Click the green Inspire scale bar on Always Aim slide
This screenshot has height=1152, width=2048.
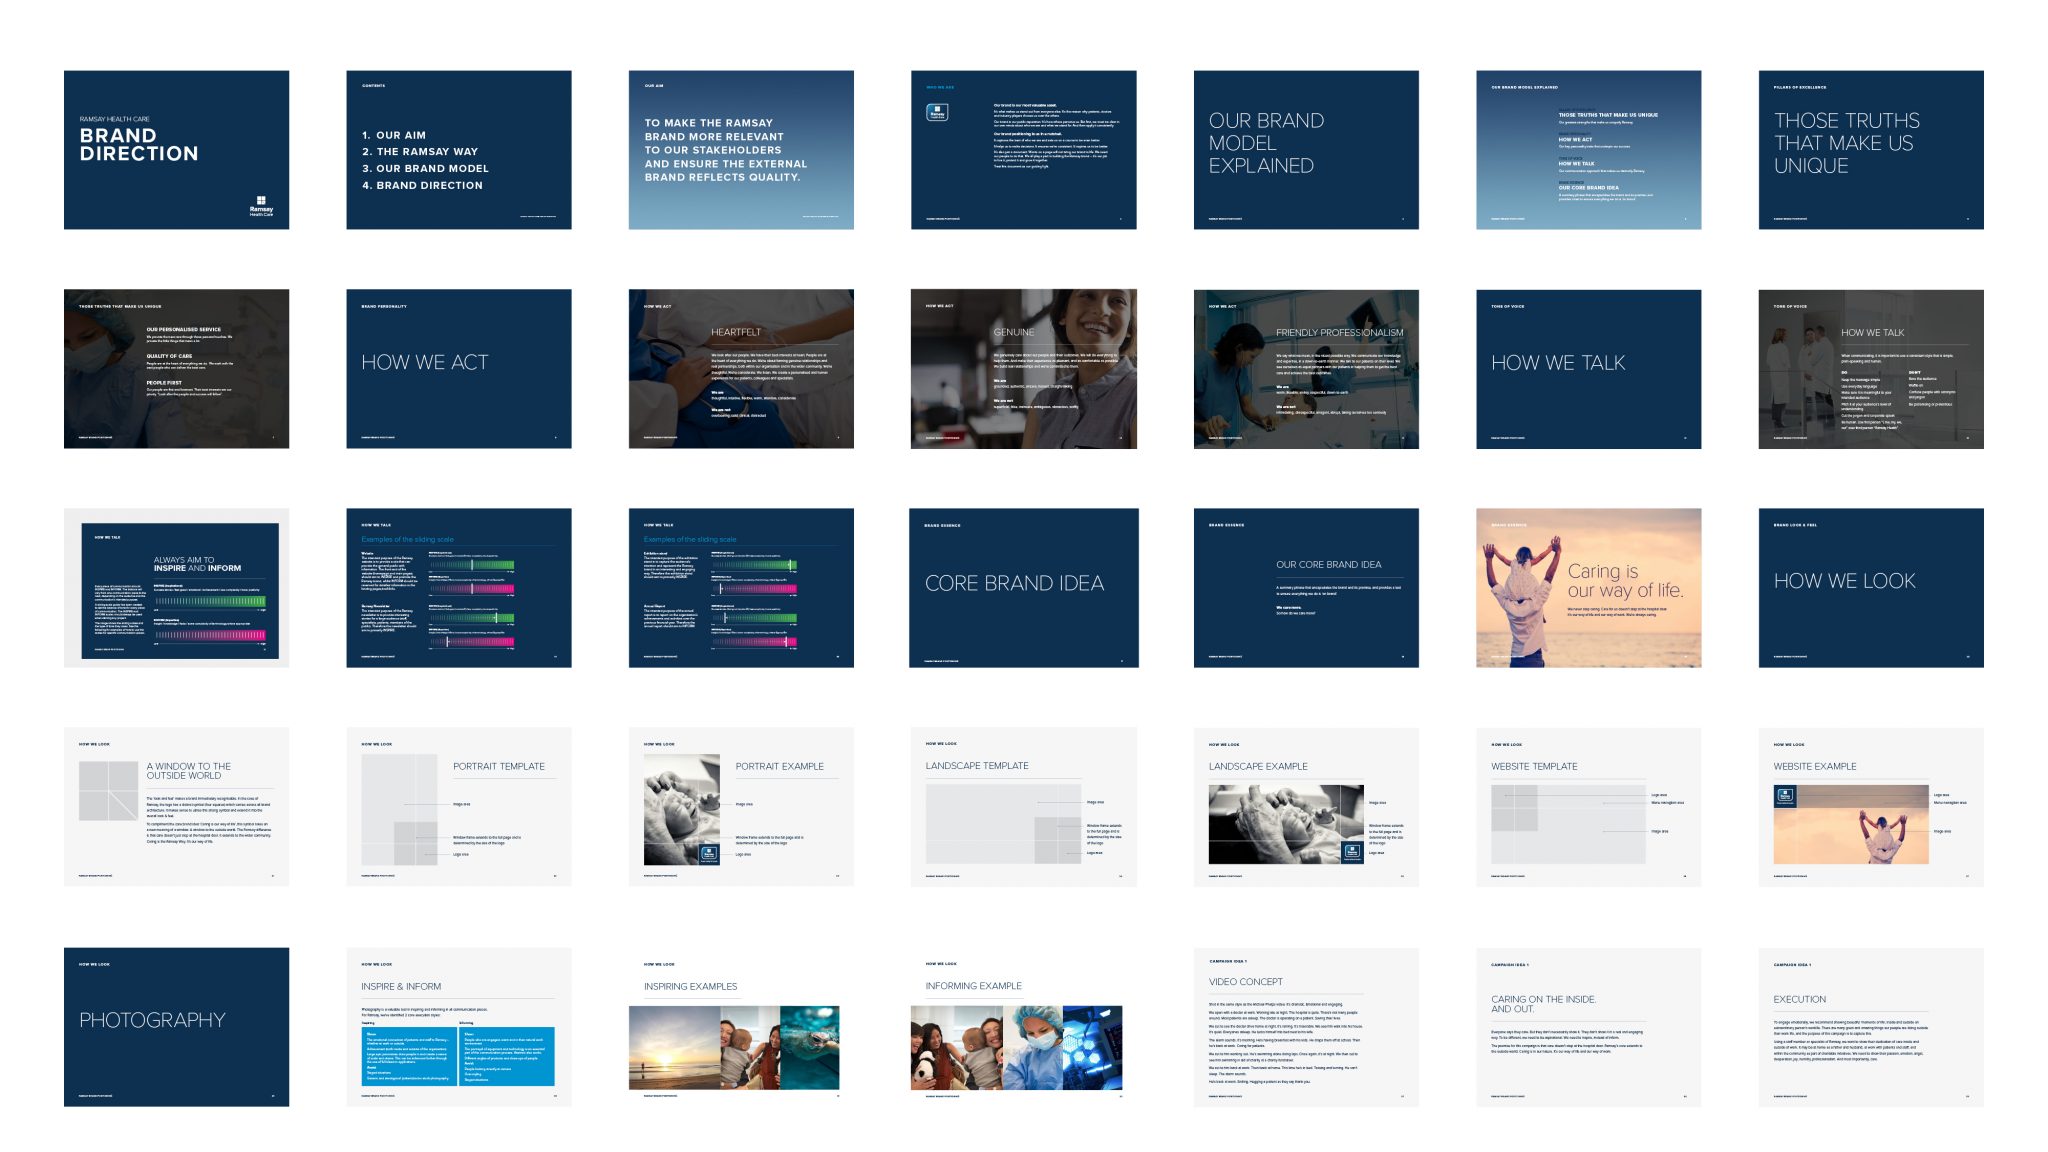pos(210,601)
